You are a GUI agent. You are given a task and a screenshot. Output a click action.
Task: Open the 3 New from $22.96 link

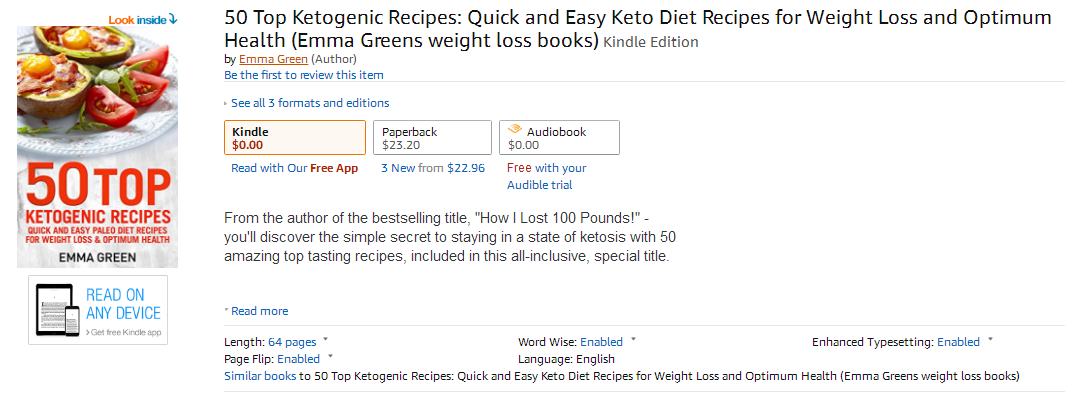coord(433,168)
